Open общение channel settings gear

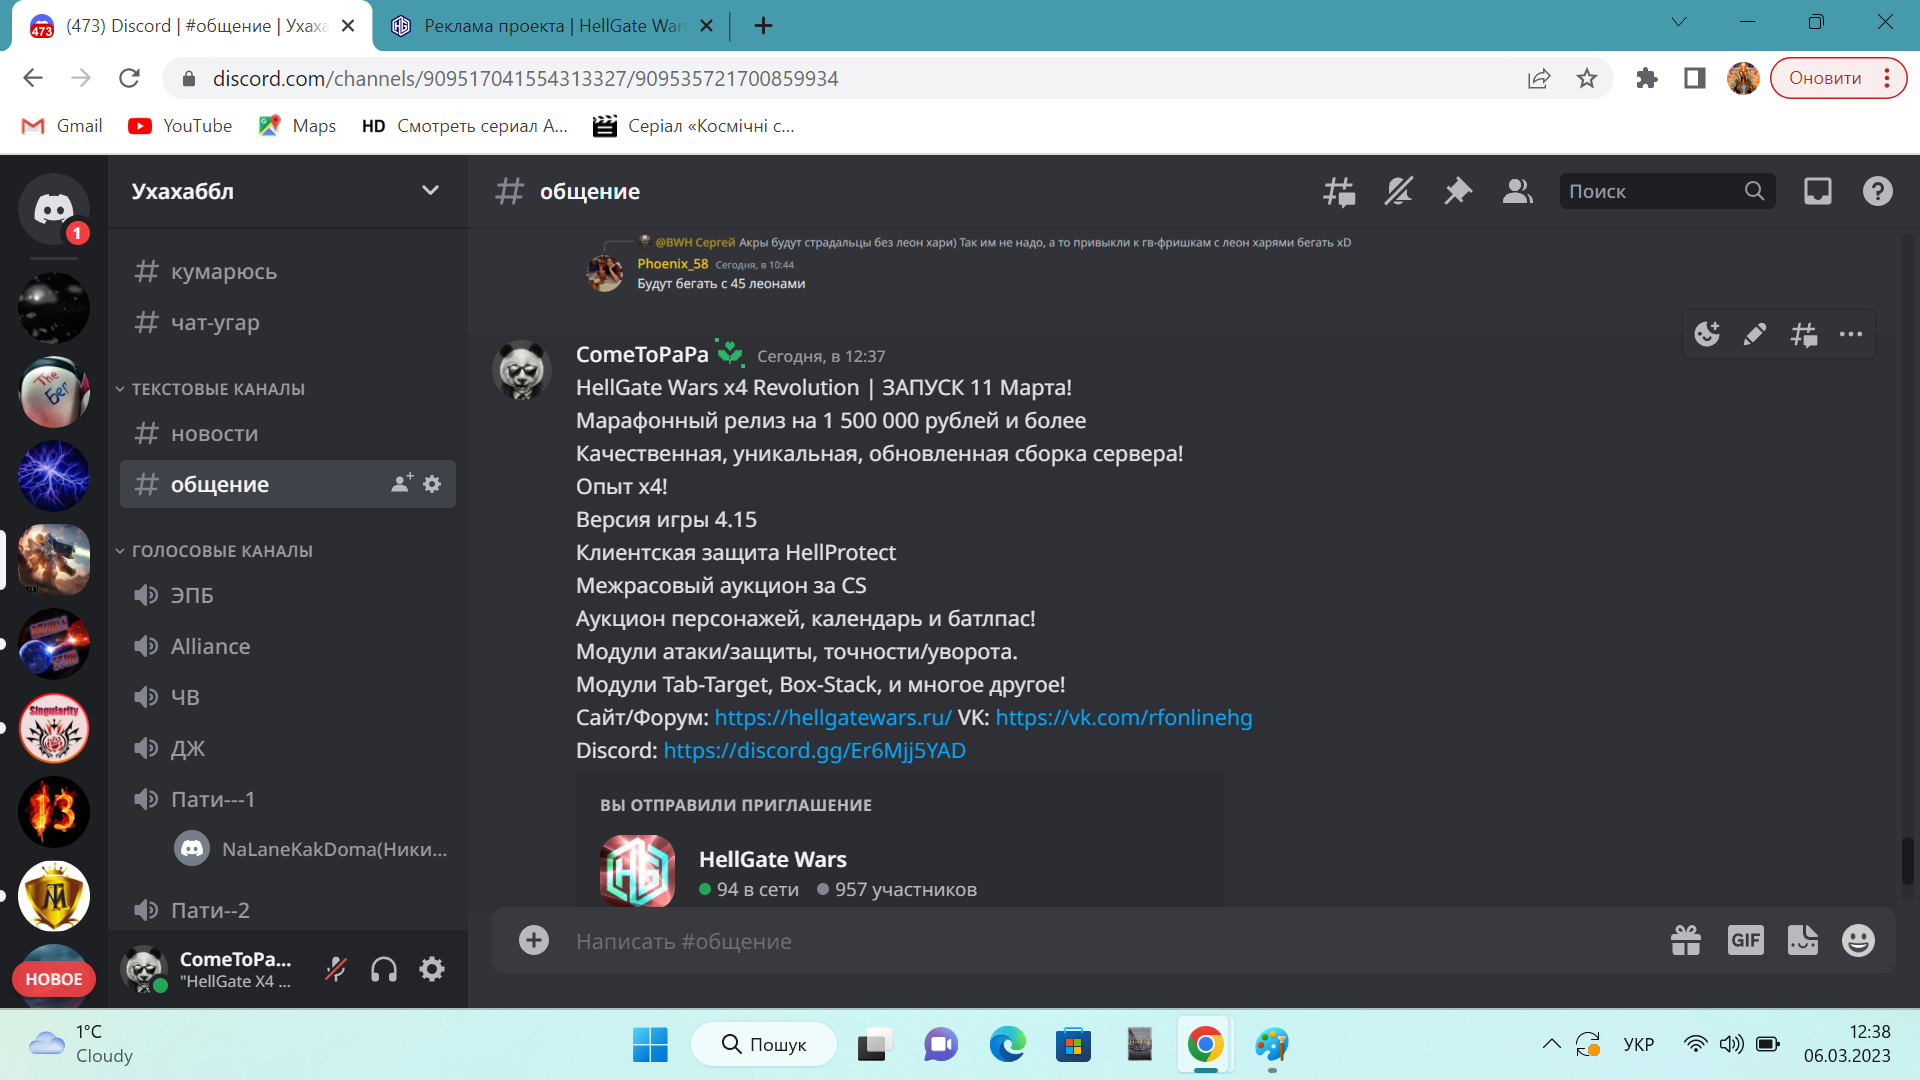(x=432, y=484)
